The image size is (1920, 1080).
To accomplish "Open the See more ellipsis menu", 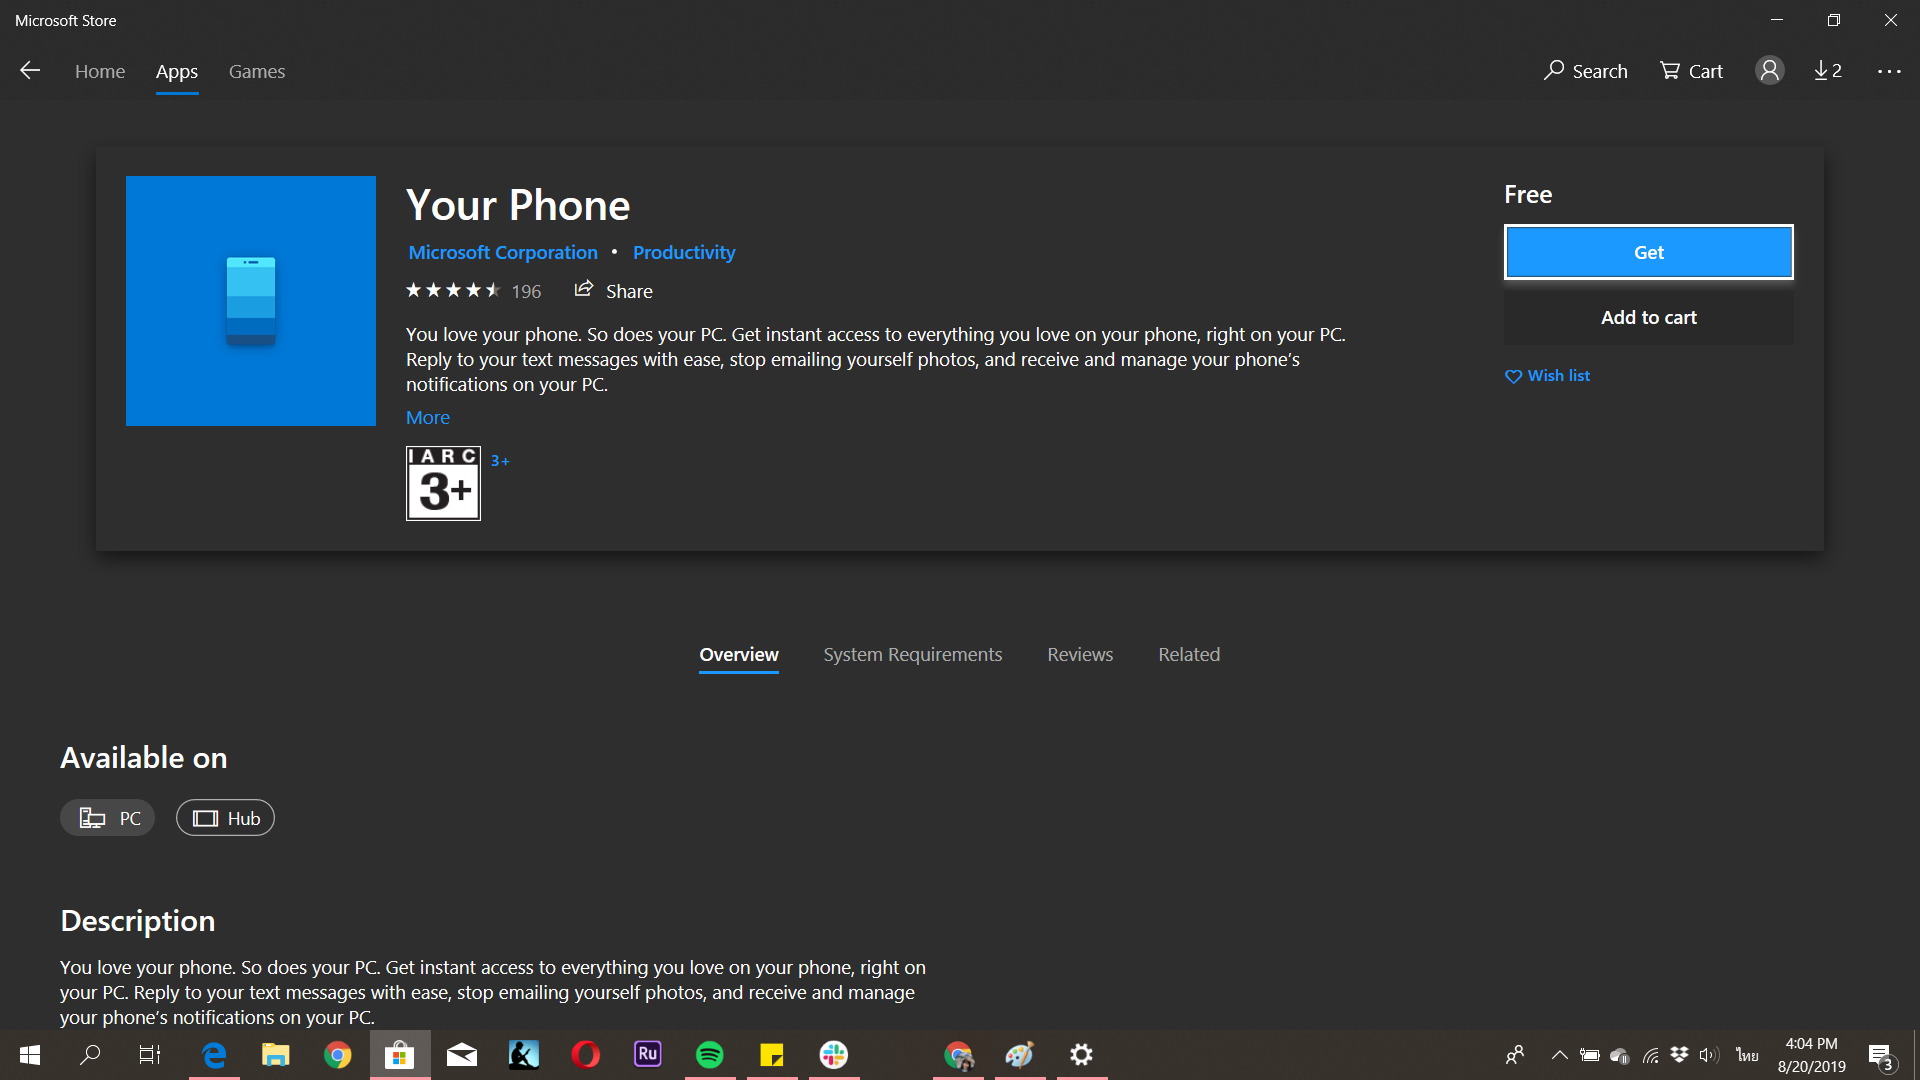I will (x=1889, y=71).
